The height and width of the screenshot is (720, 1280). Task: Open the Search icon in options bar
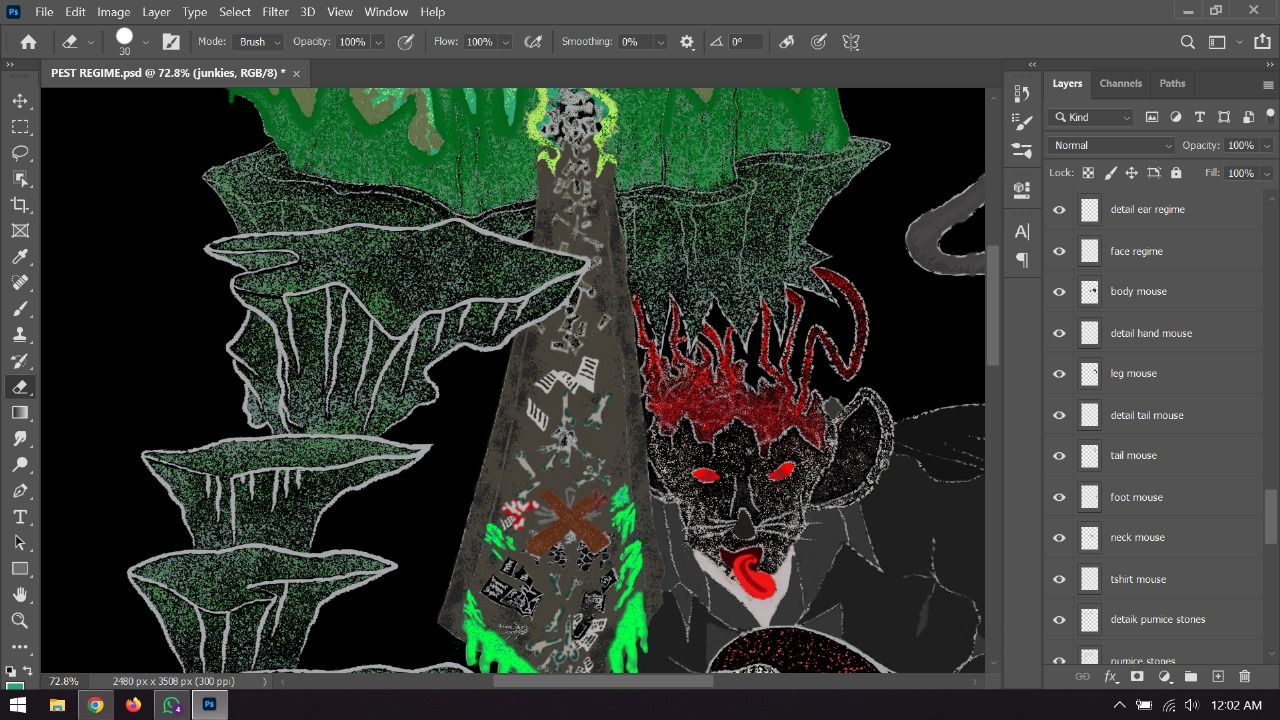(1187, 42)
